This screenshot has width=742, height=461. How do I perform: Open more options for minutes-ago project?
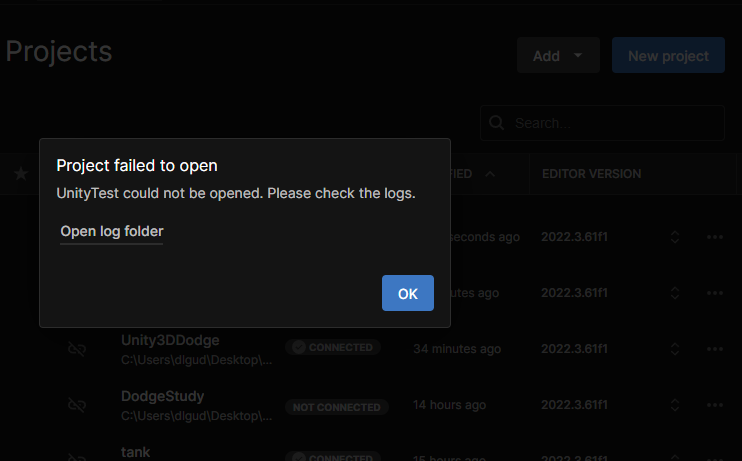click(715, 293)
